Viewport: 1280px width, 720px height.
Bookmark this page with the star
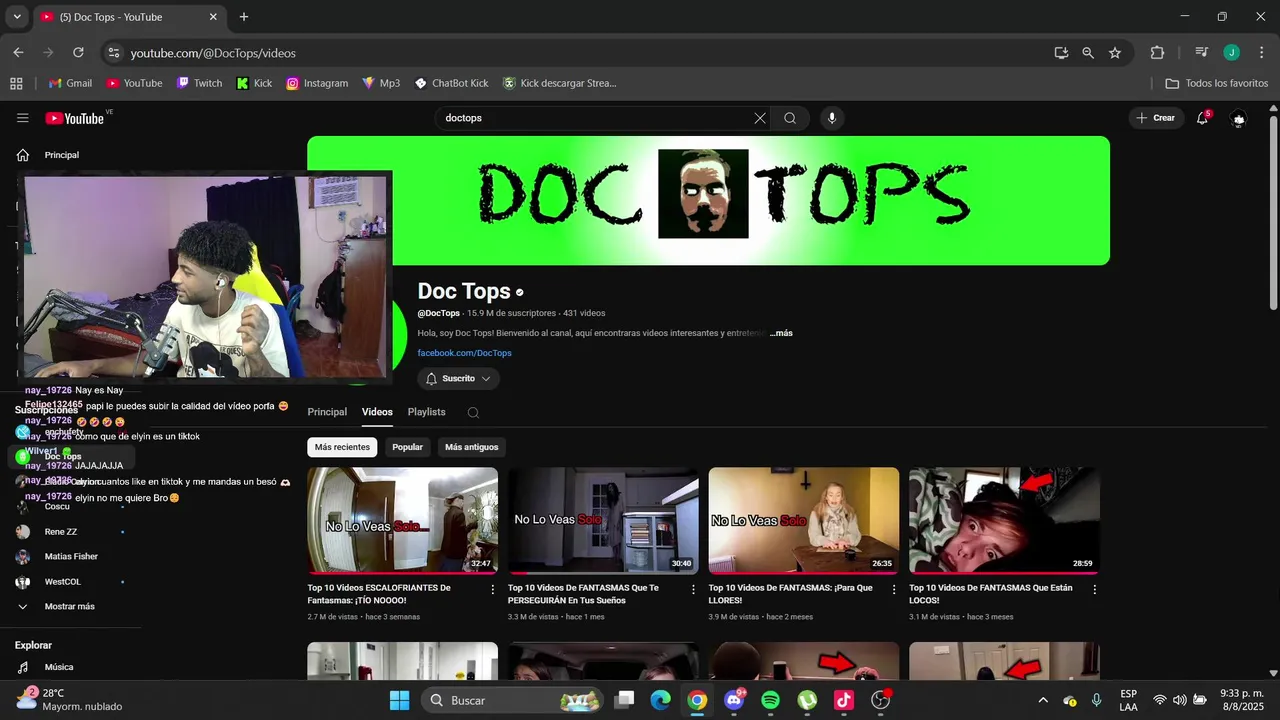1115,53
